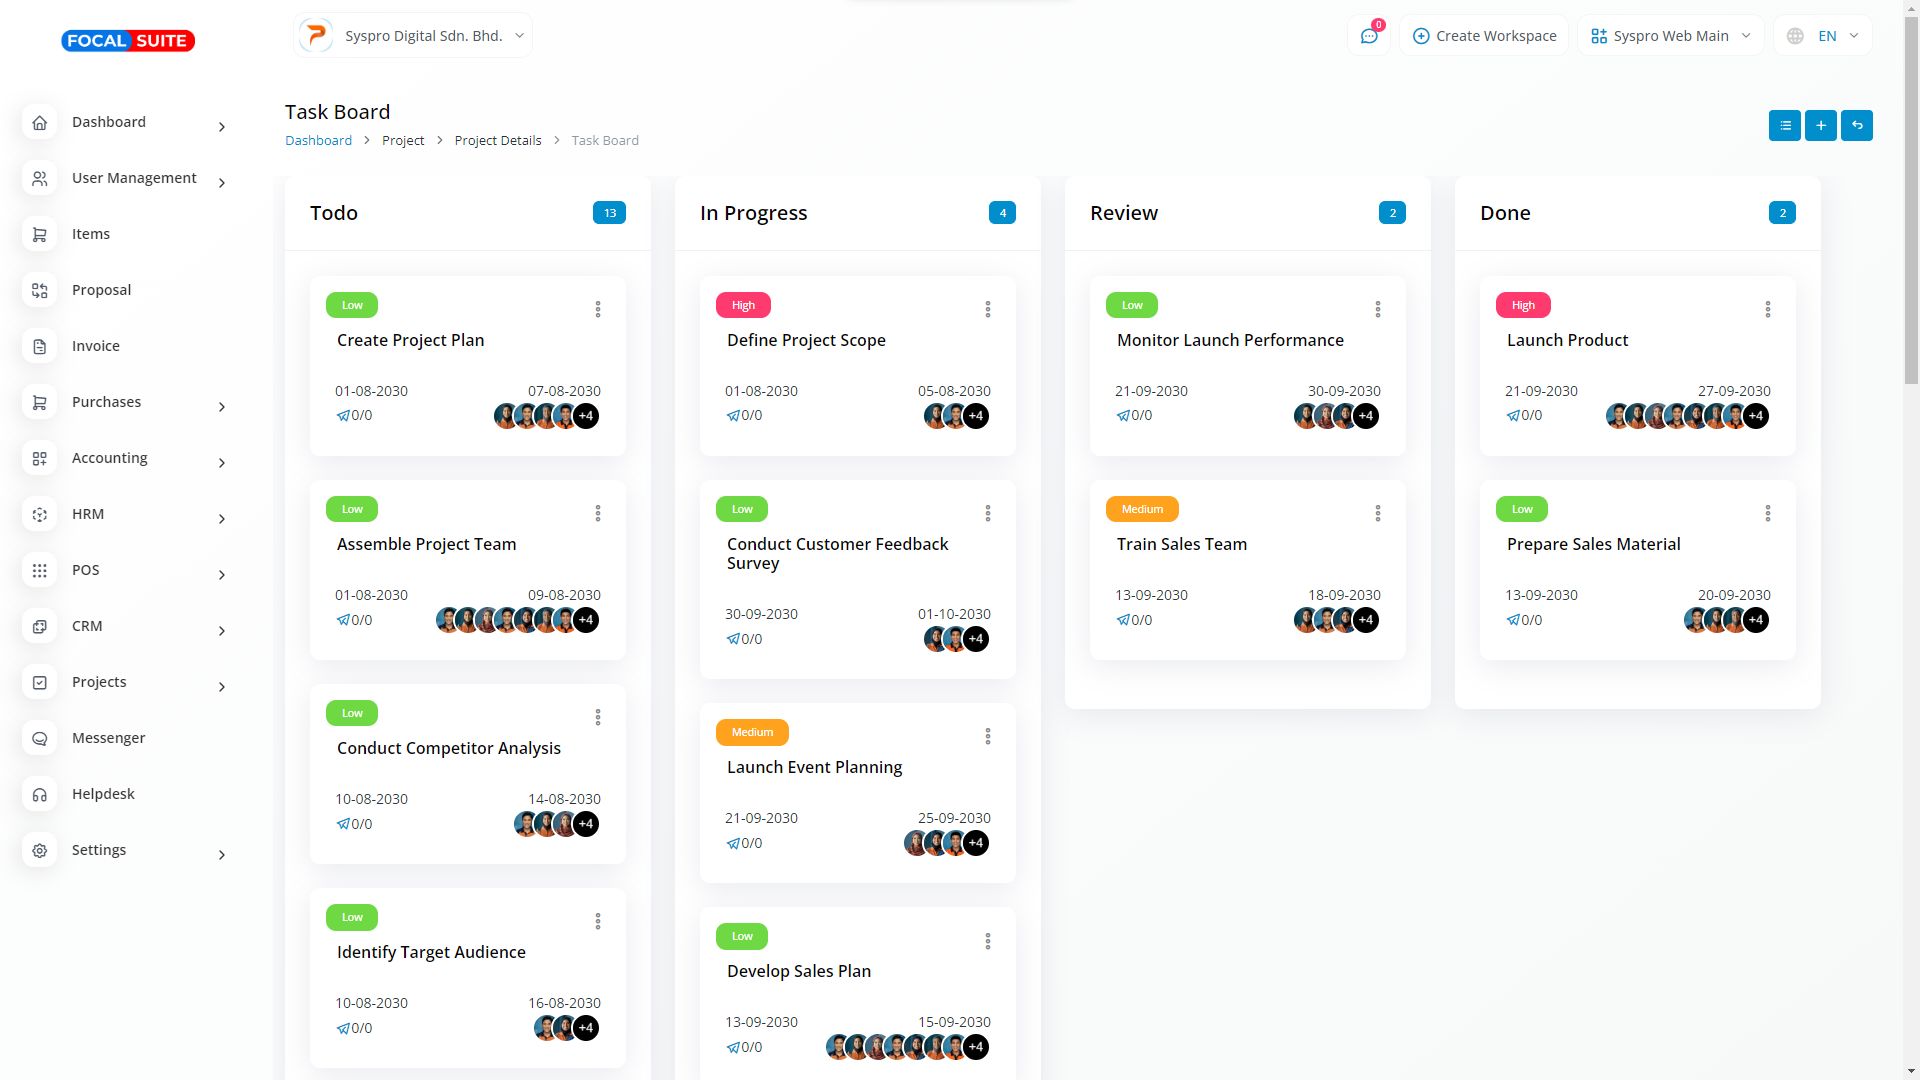Click Create Workspace button
Screen dimensions: 1920x1080
pos(1484,36)
